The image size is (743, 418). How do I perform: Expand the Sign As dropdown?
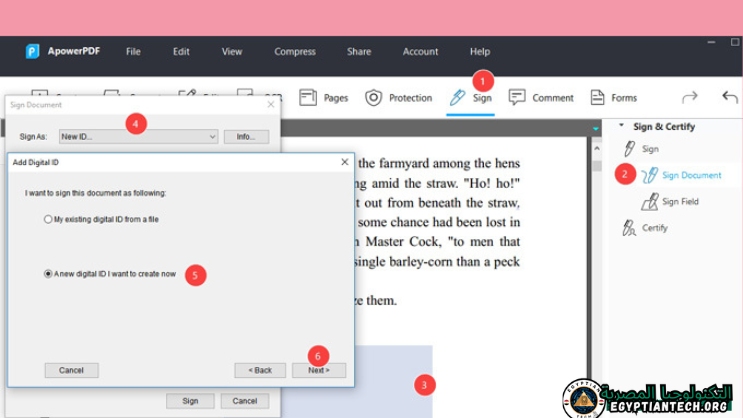tap(212, 137)
